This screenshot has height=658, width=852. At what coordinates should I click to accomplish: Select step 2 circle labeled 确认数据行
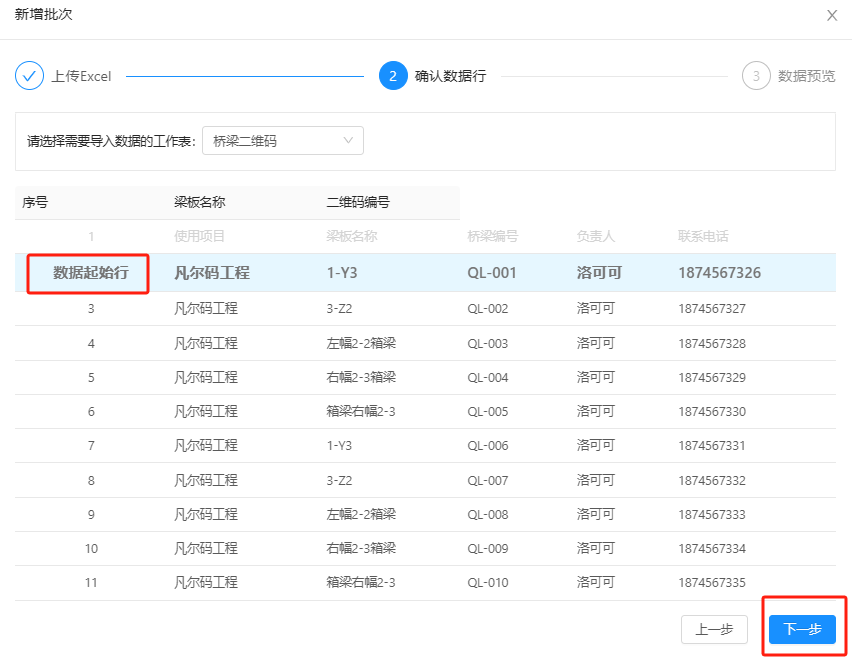pyautogui.click(x=393, y=76)
